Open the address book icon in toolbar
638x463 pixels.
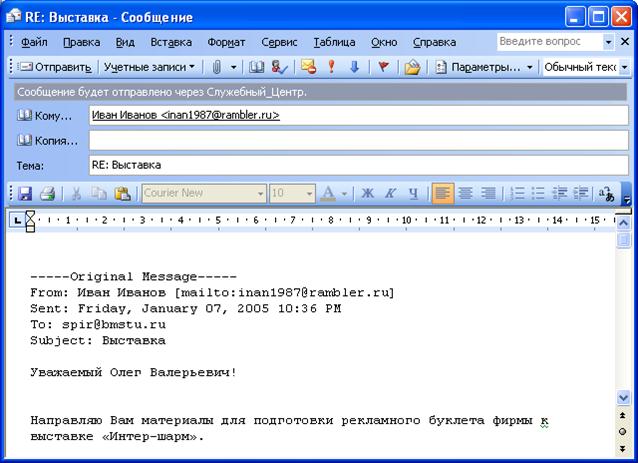click(256, 67)
